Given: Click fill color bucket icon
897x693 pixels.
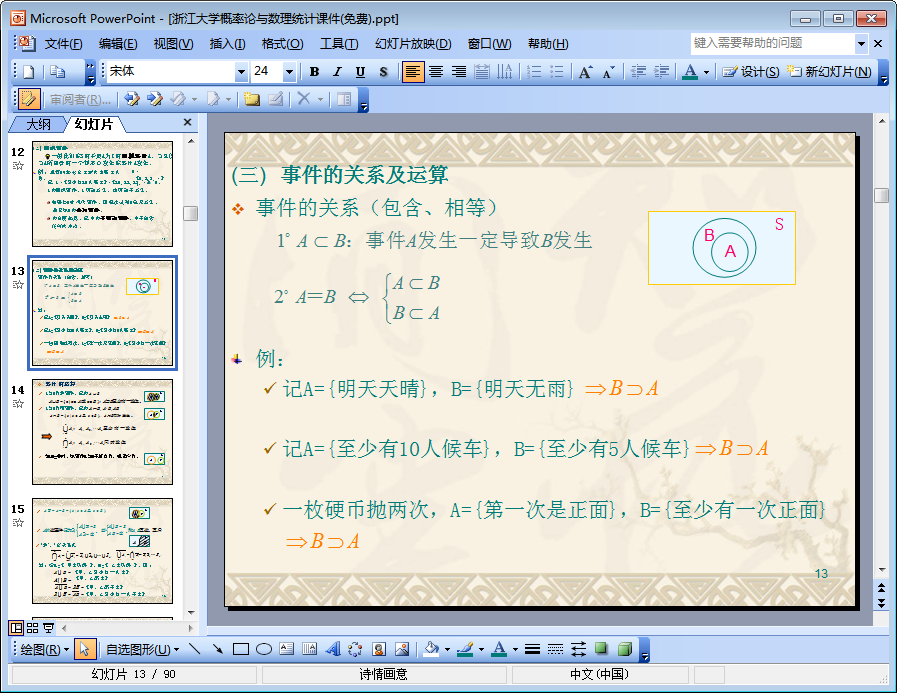Looking at the screenshot, I should tap(432, 649).
